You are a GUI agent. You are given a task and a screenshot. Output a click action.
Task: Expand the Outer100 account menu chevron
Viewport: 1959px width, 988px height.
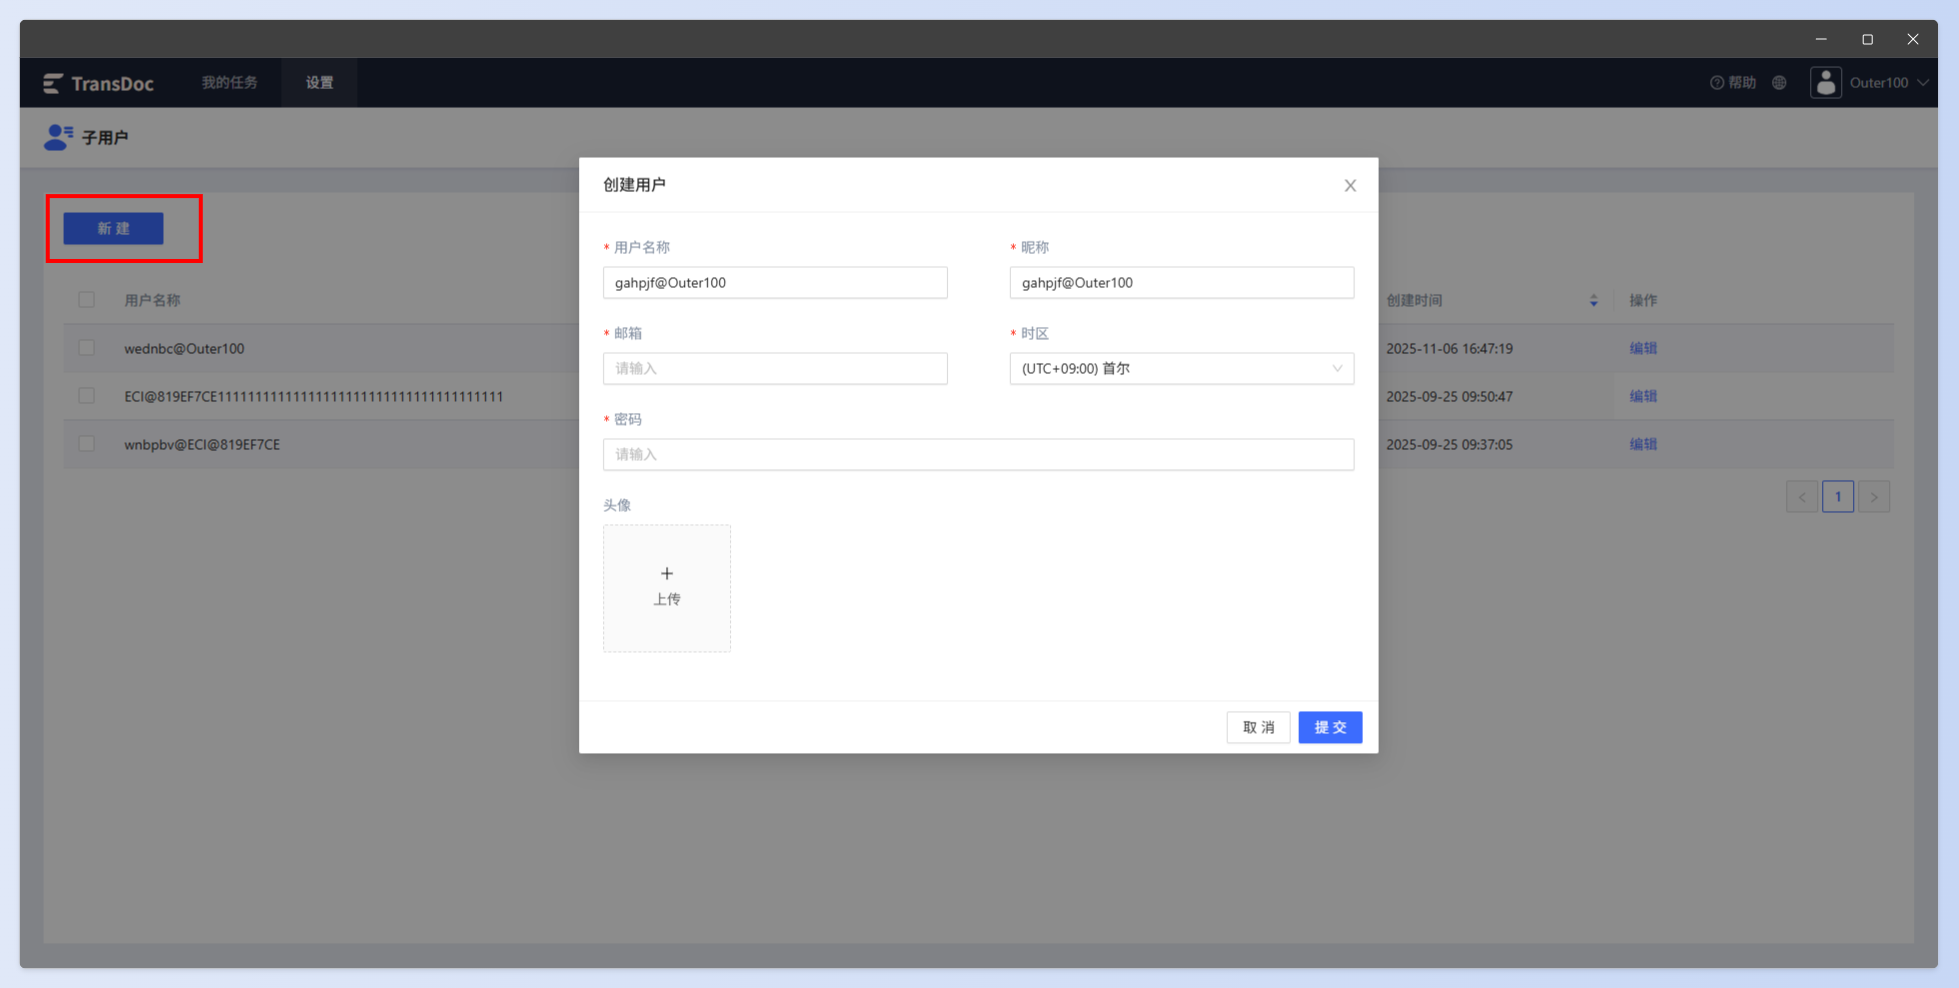pos(1923,83)
